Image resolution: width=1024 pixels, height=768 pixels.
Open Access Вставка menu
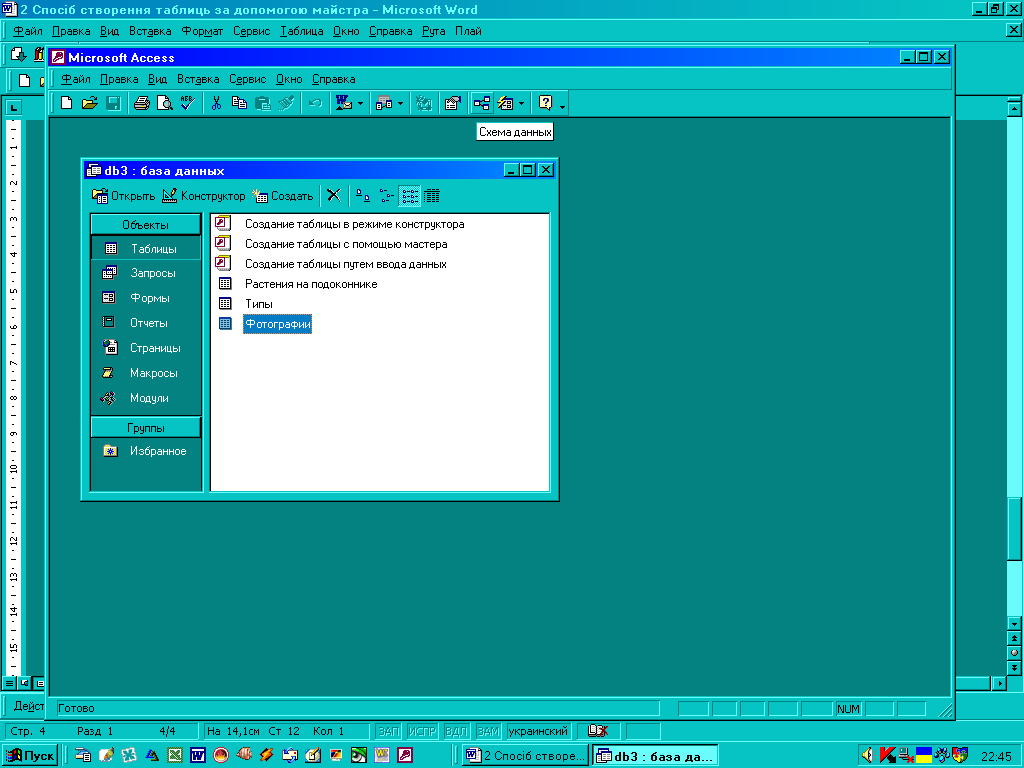click(x=198, y=79)
